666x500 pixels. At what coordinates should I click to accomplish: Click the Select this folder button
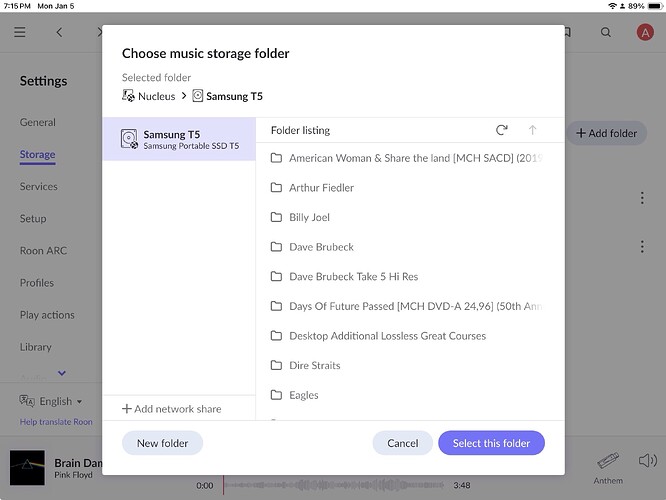491,443
